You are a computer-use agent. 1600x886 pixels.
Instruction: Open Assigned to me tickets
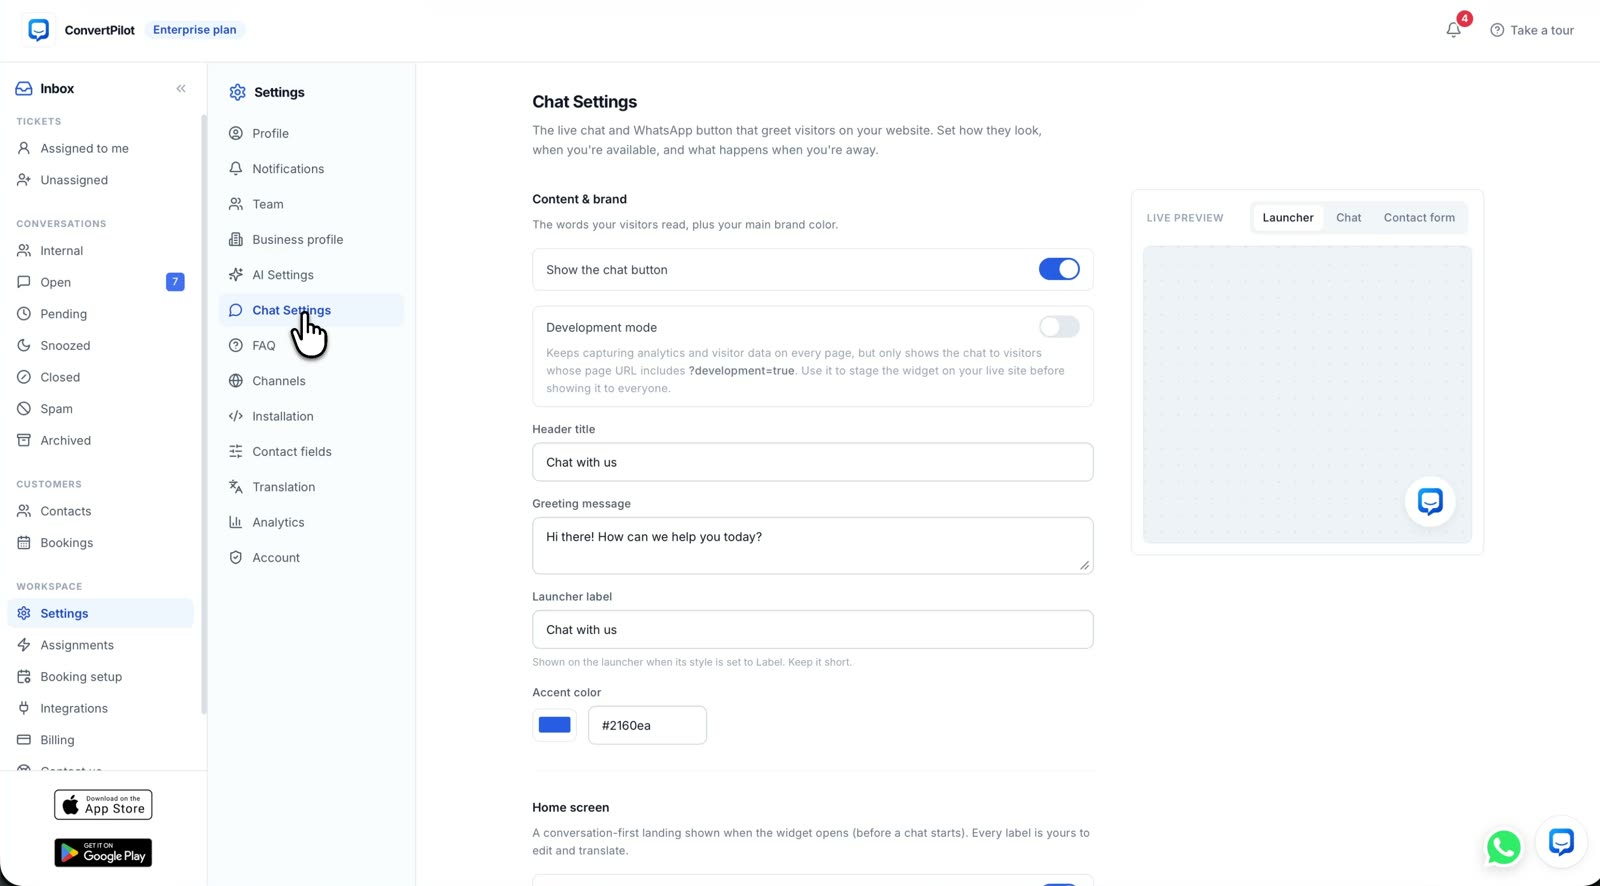coord(100,148)
